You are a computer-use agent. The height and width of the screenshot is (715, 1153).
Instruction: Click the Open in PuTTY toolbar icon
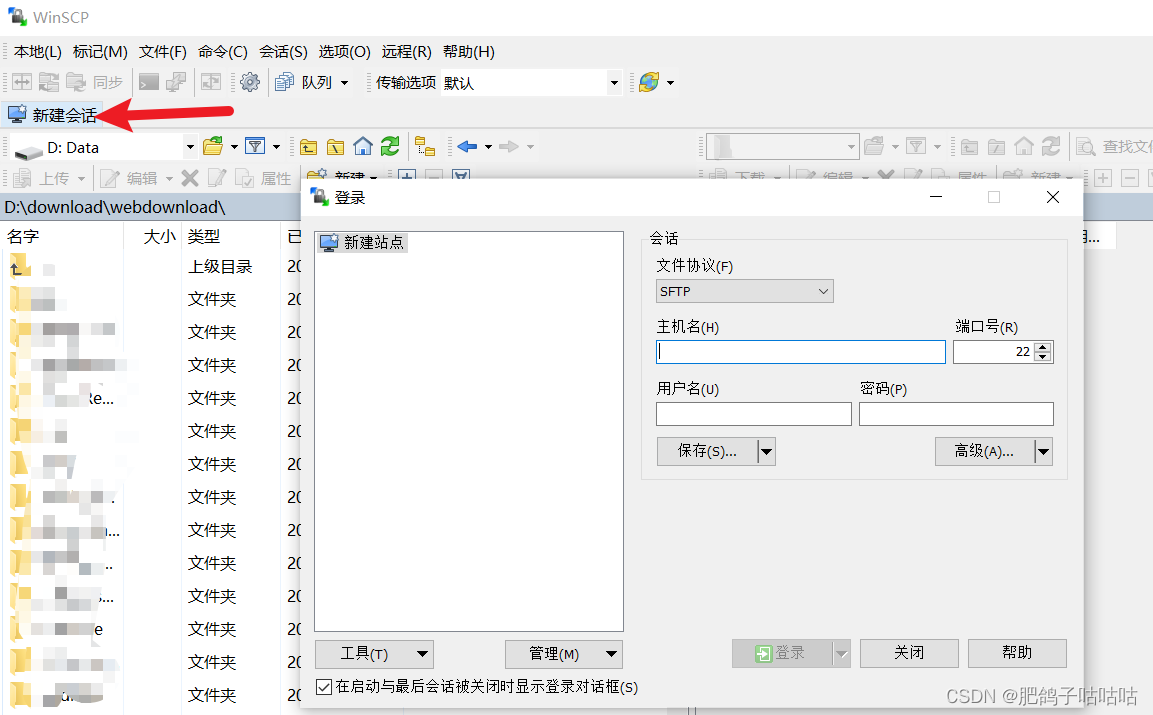pyautogui.click(x=175, y=82)
